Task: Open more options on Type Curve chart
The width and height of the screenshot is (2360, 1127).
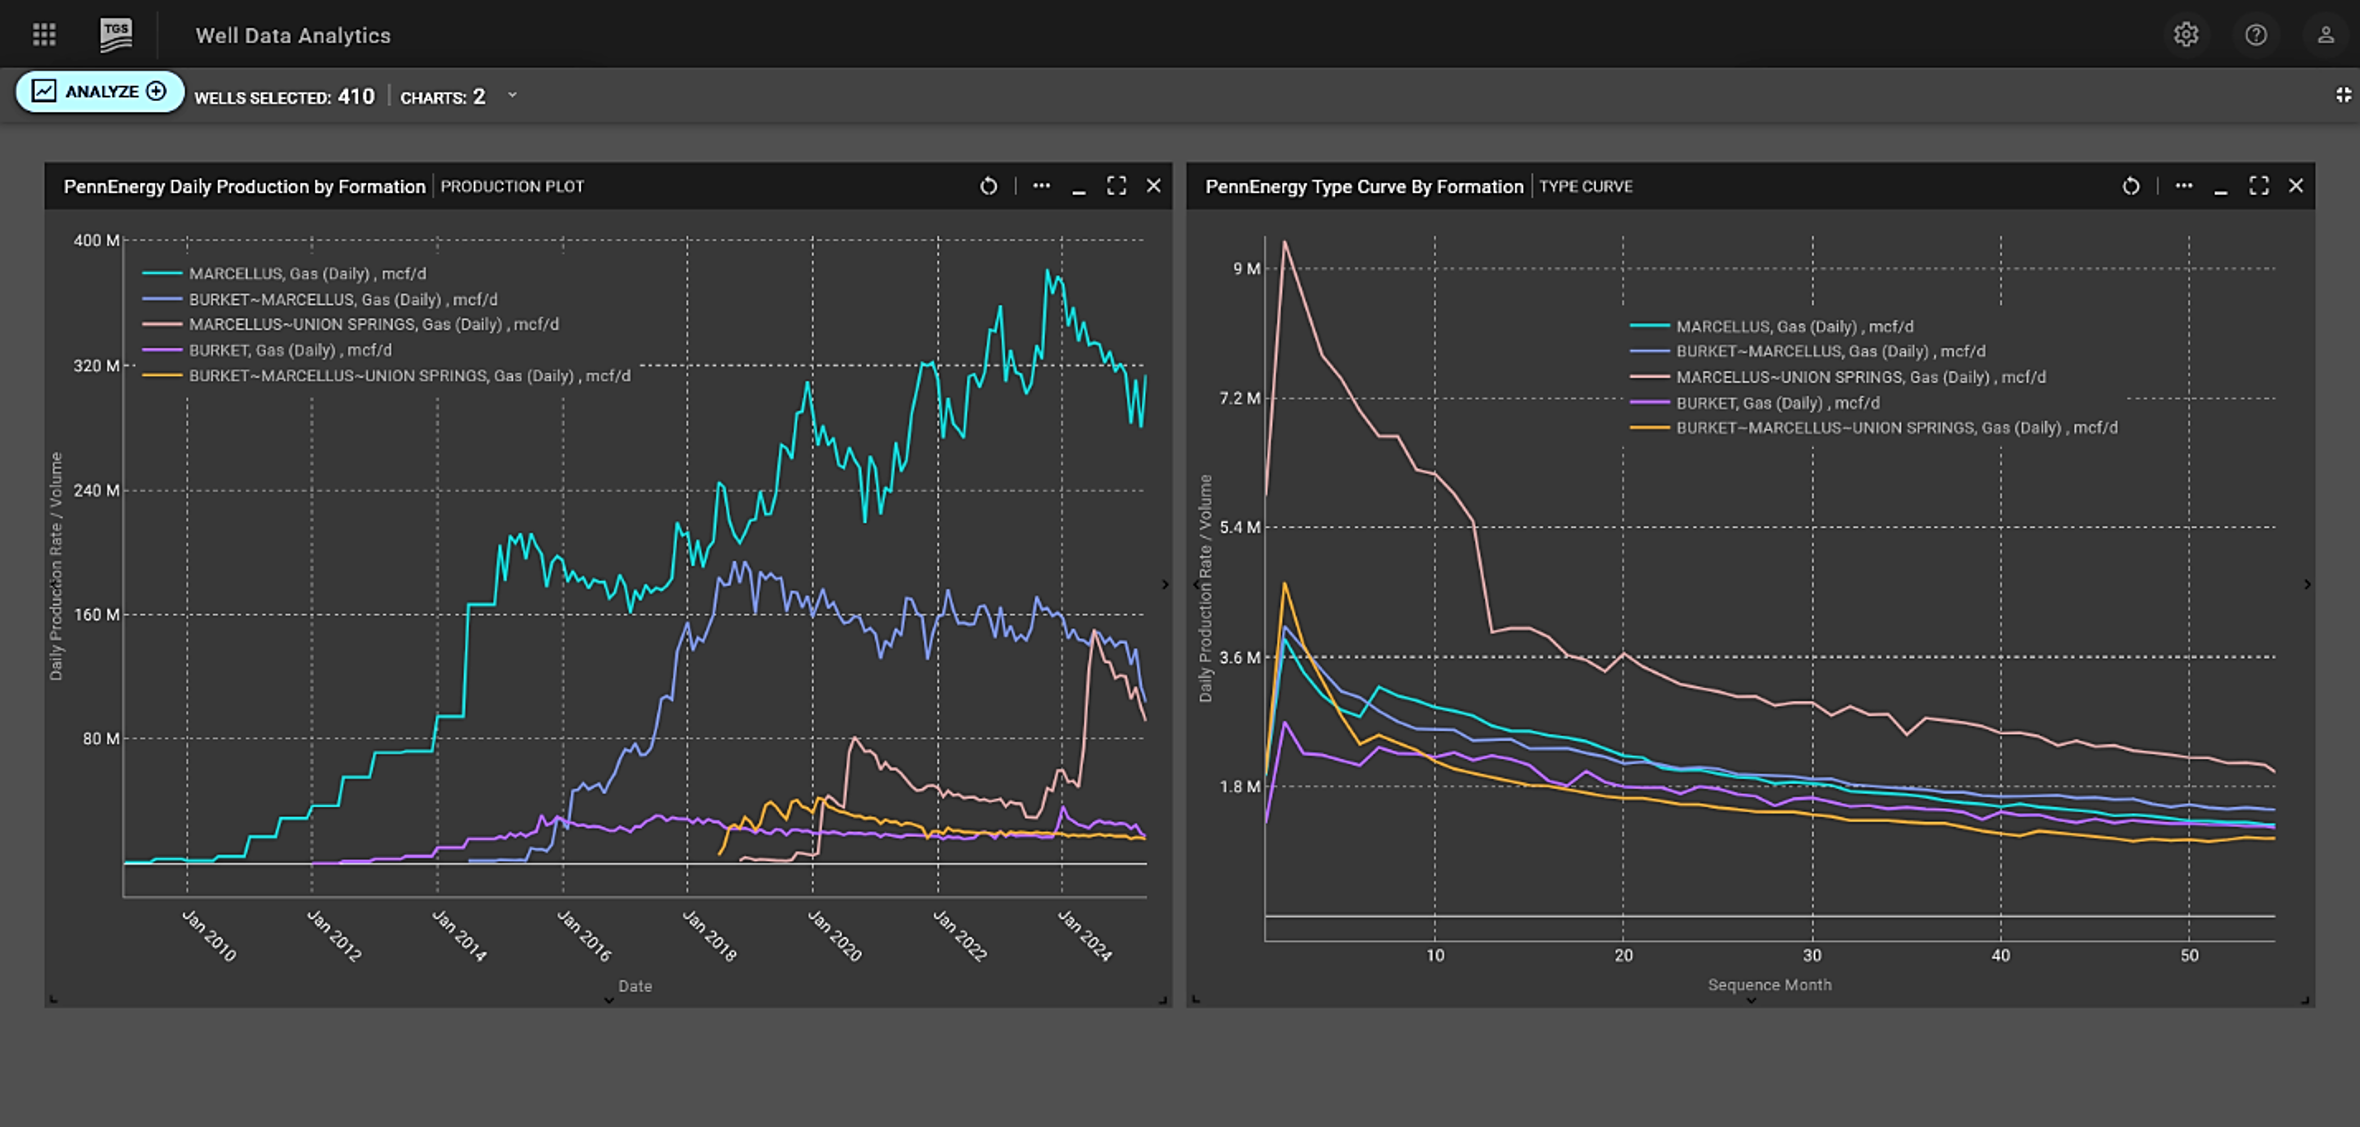Action: tap(2184, 186)
